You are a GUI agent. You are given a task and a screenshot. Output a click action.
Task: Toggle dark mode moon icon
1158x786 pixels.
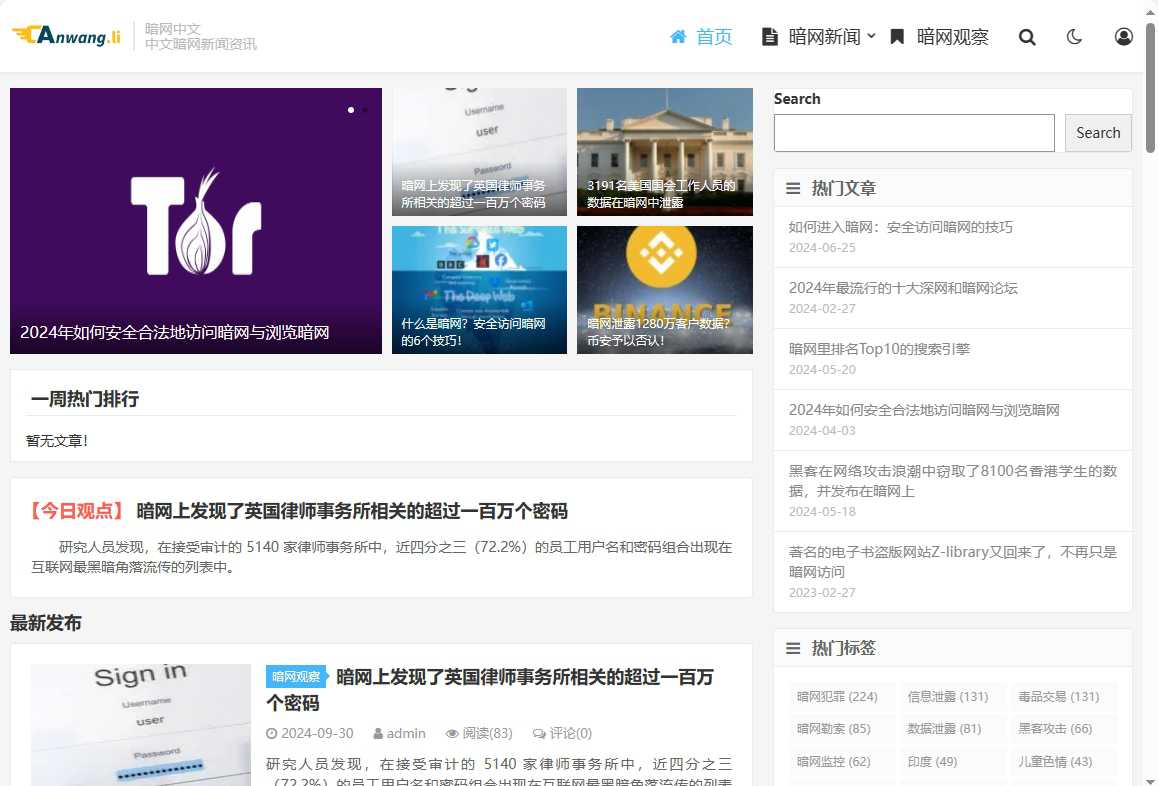click(x=1075, y=37)
